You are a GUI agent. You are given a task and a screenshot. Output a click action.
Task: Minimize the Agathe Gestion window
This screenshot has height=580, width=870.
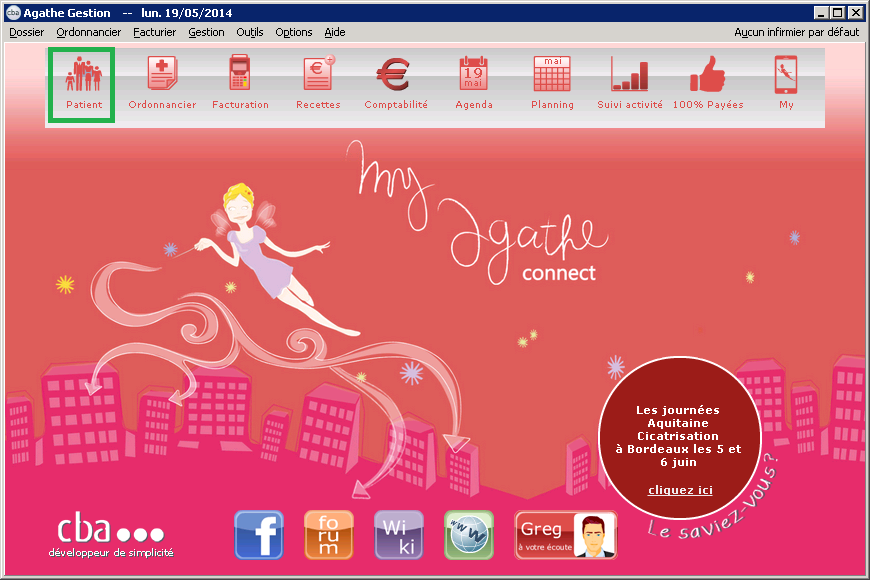[x=821, y=12]
